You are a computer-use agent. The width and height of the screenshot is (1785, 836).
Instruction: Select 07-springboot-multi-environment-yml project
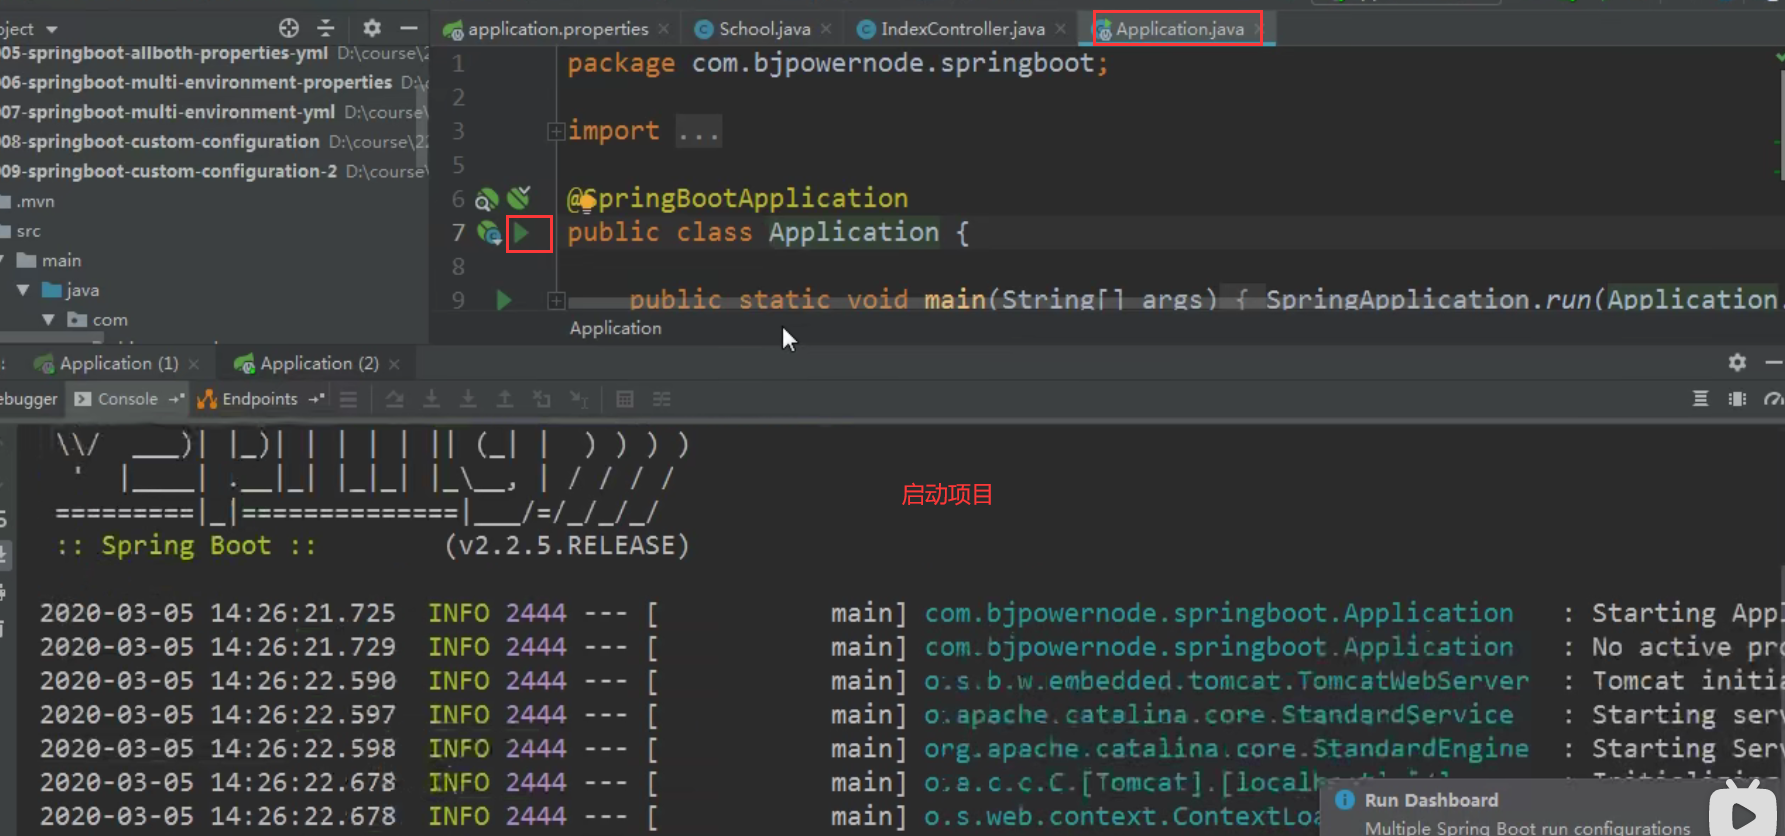[x=167, y=112]
